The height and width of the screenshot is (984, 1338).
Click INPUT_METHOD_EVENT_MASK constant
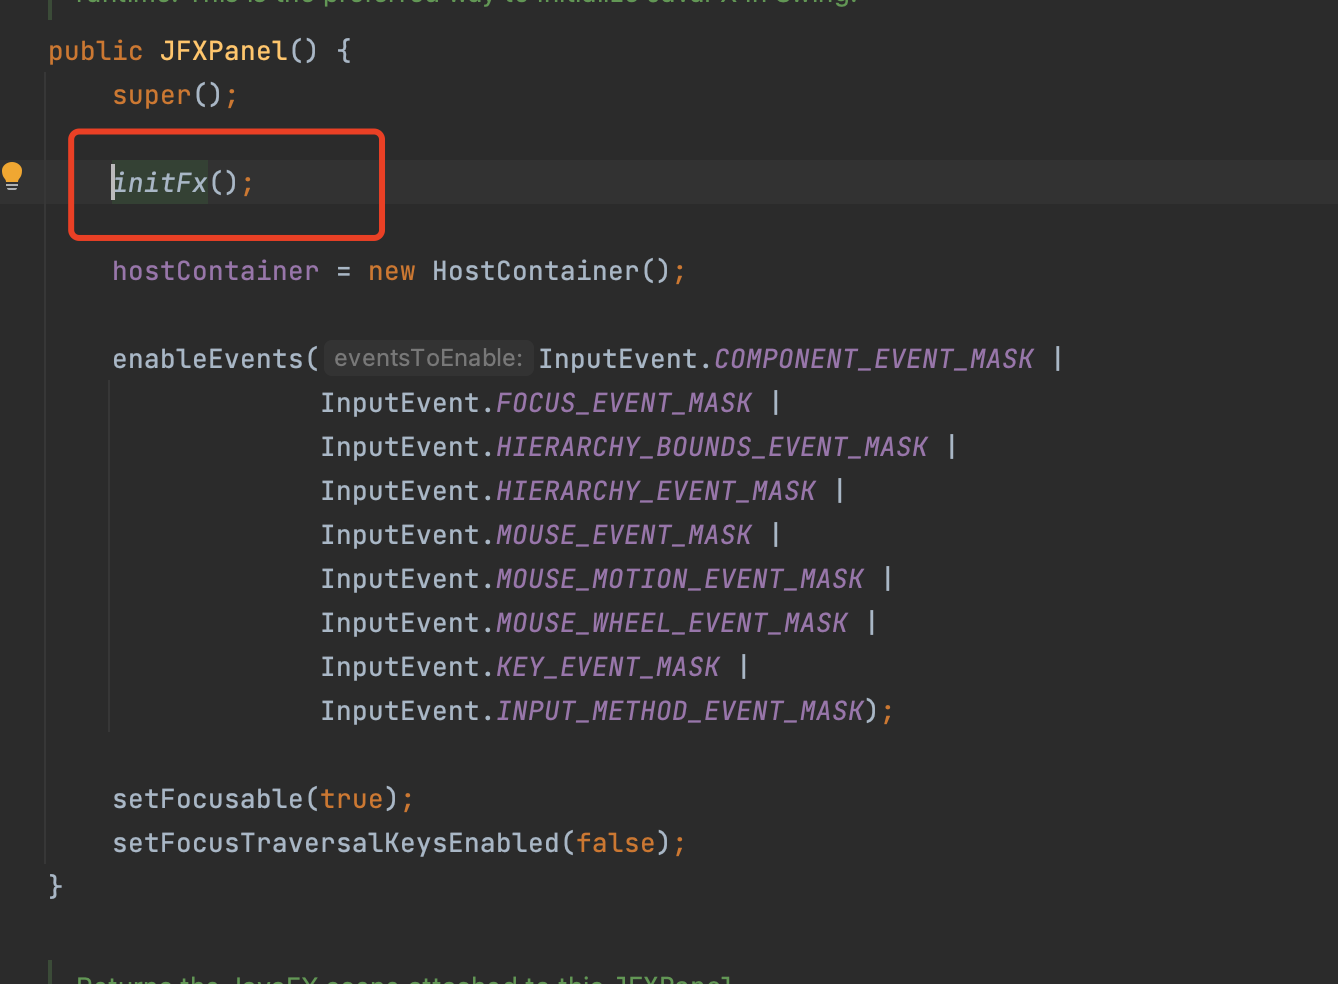tap(678, 710)
